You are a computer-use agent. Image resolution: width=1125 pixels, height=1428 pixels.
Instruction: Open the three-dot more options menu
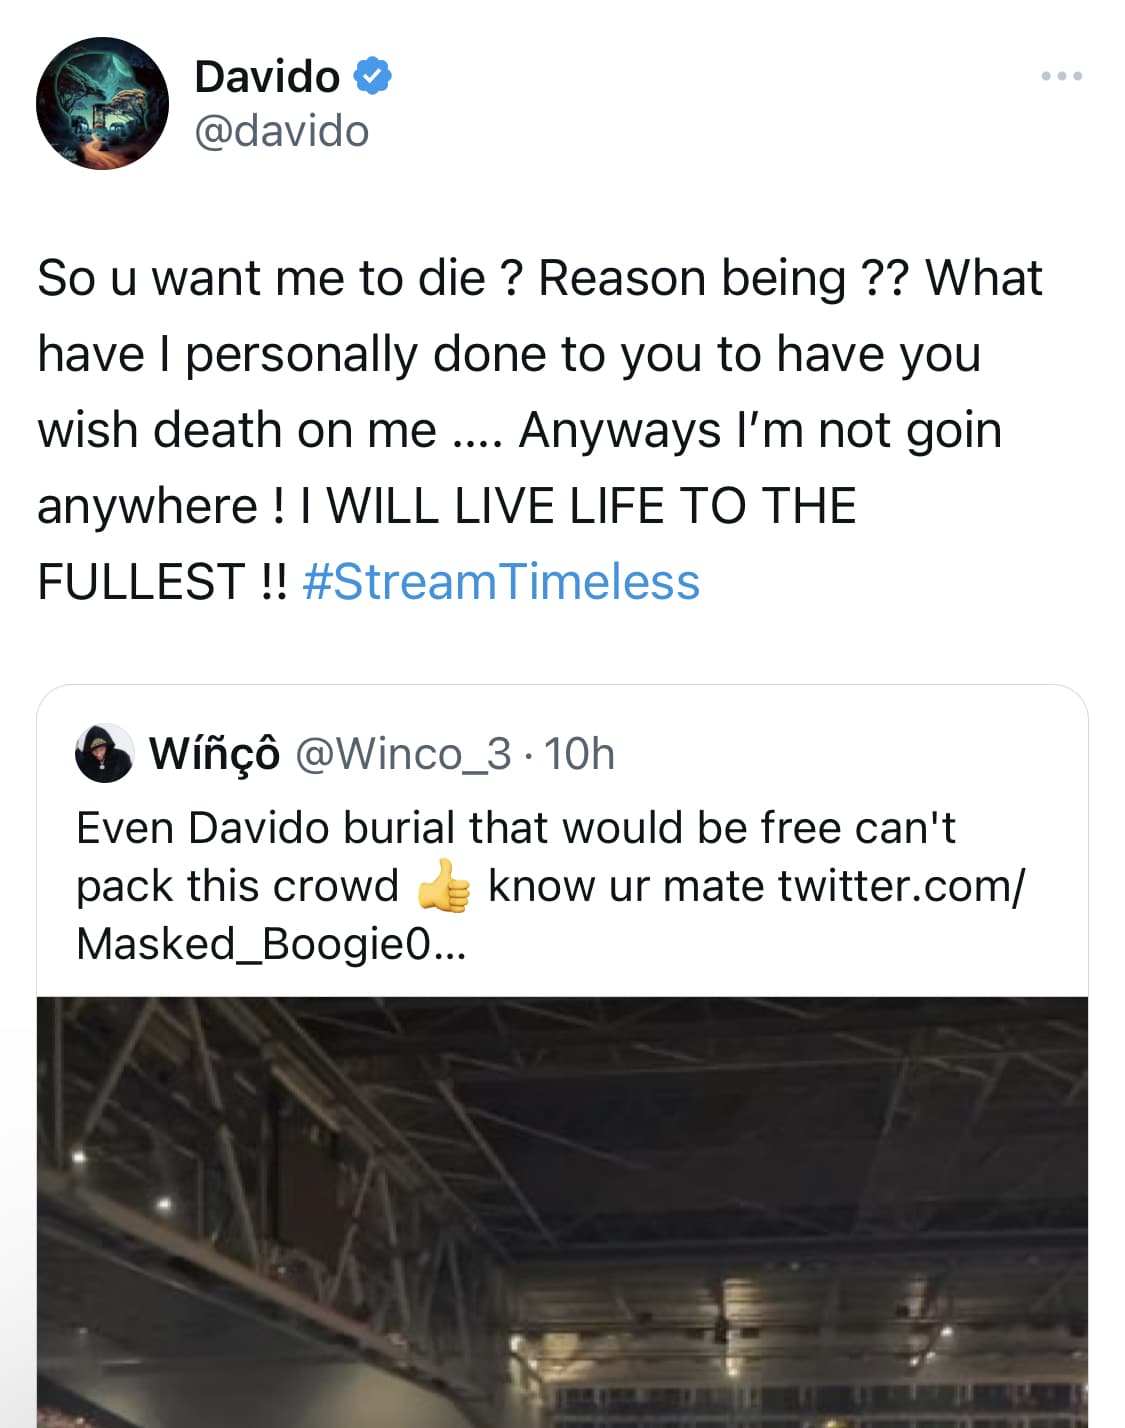coord(1061,76)
